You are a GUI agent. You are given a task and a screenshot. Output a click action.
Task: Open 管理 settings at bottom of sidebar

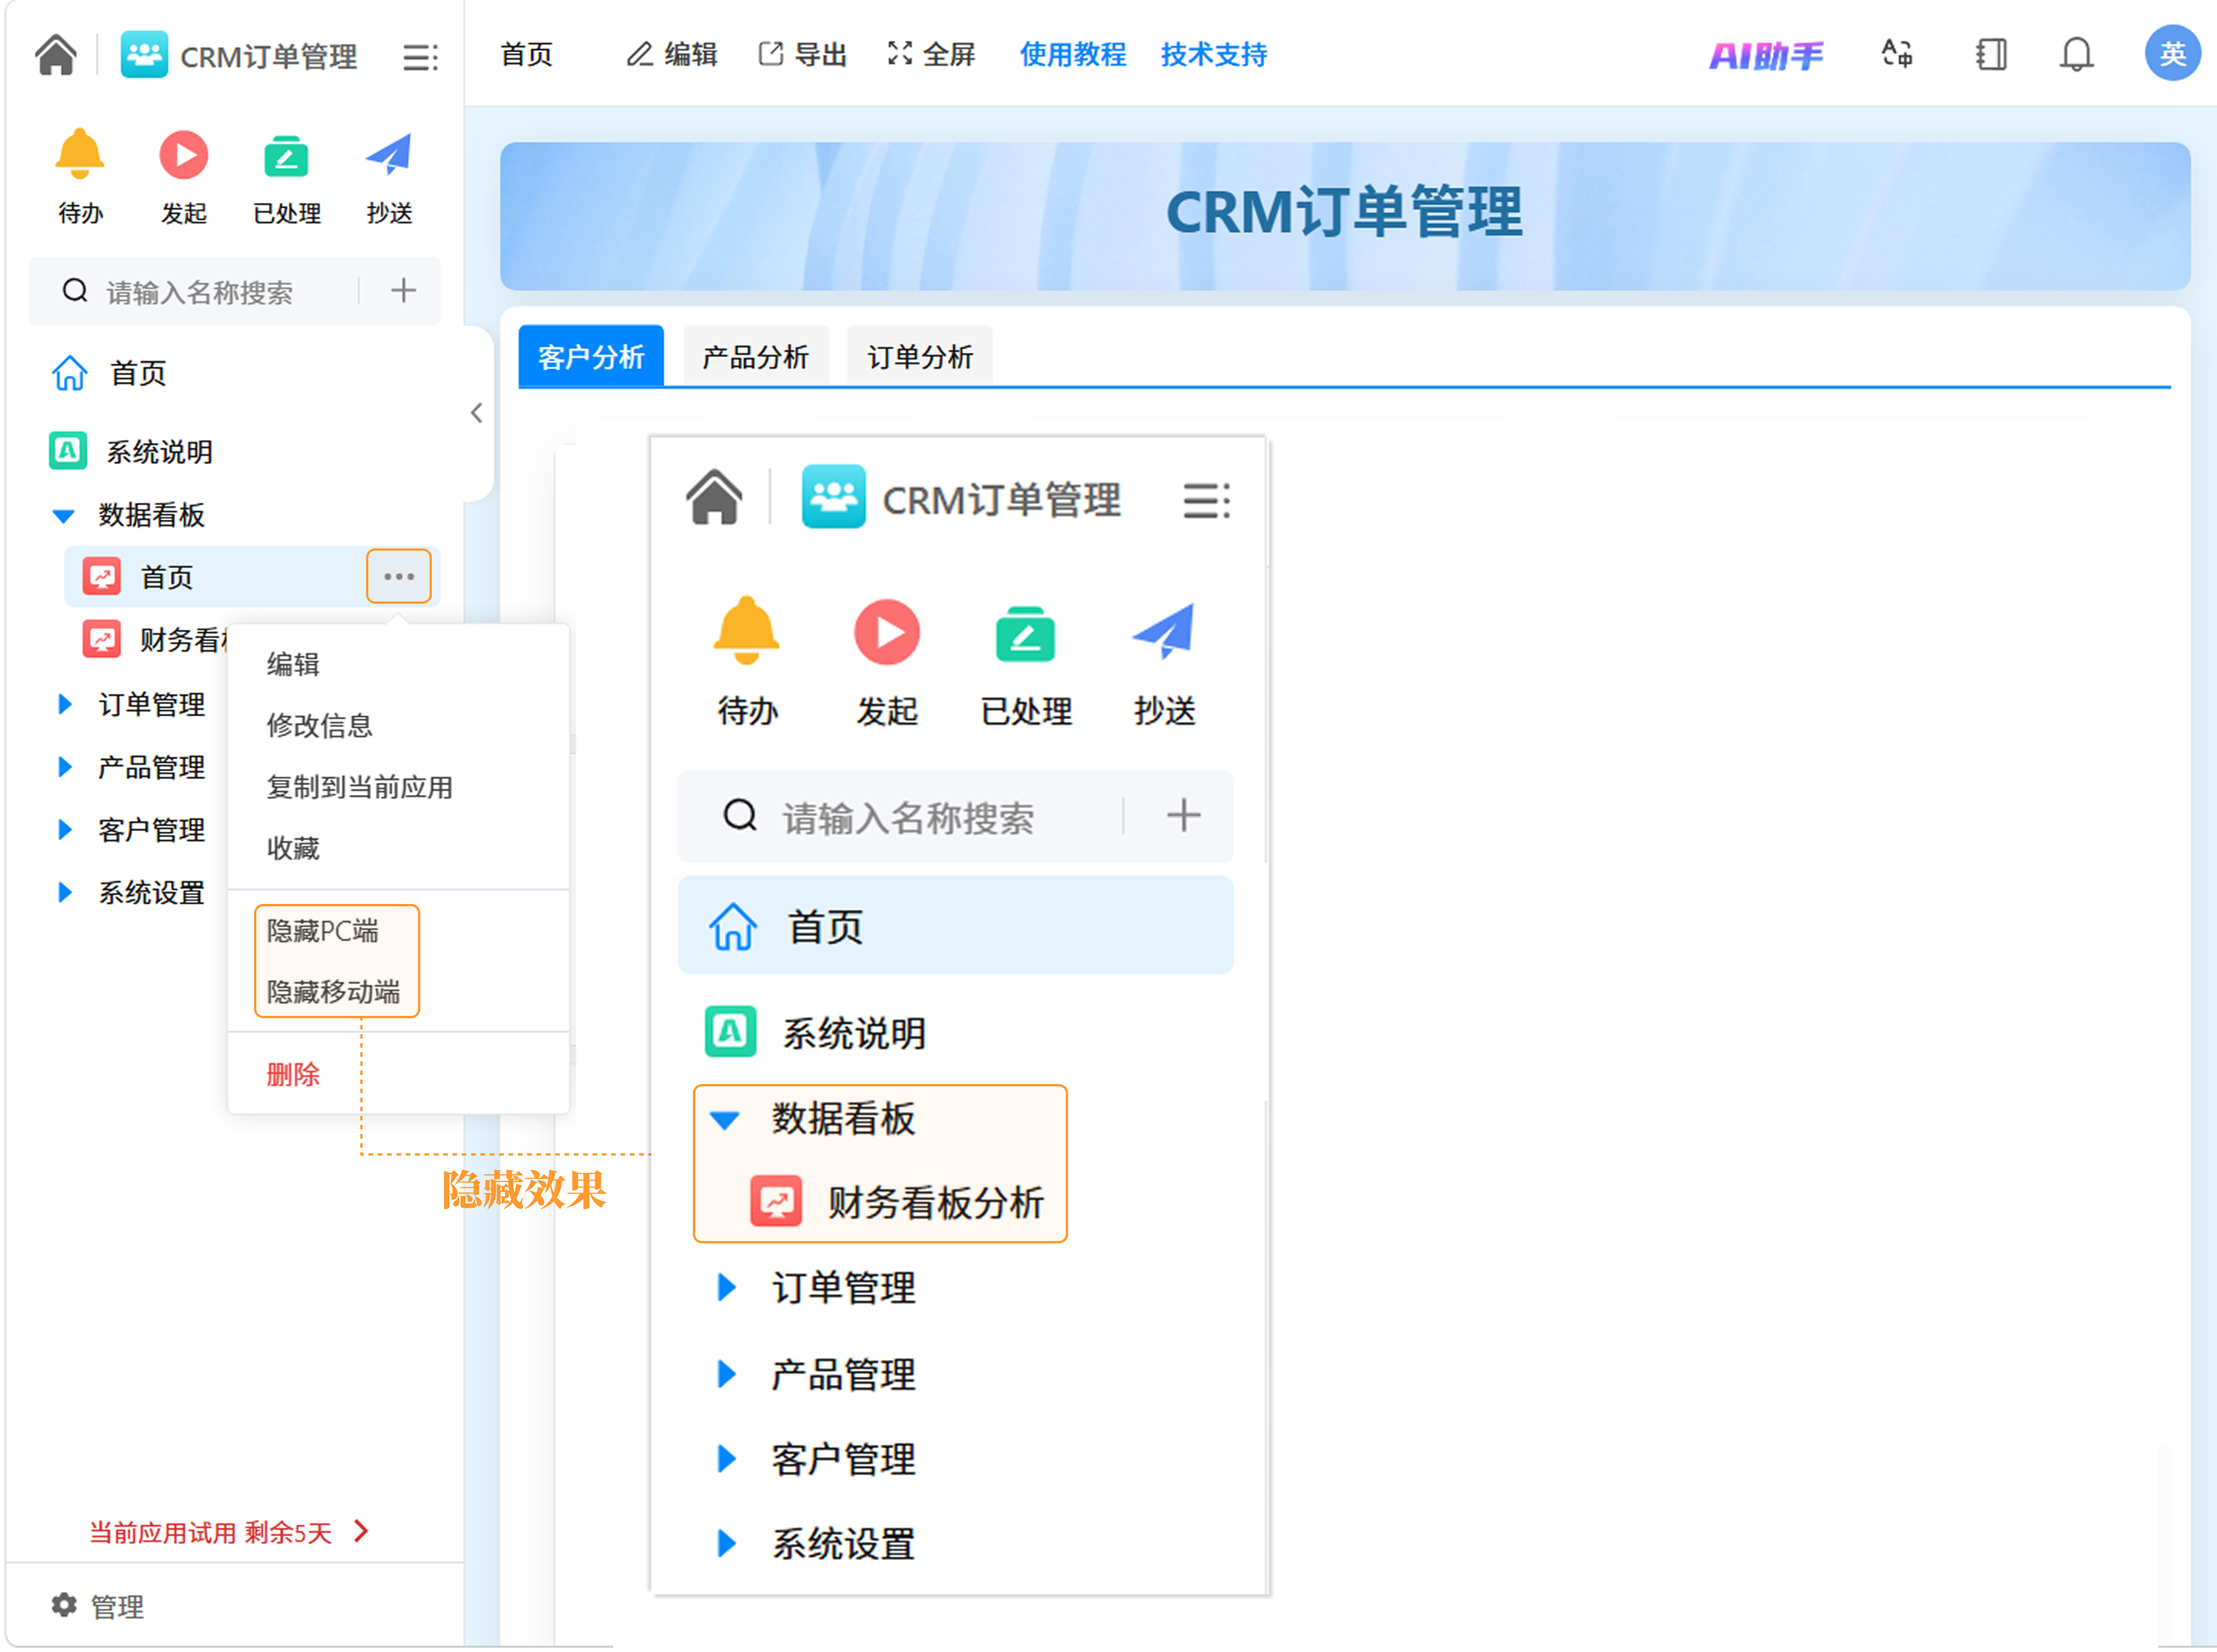(97, 1606)
